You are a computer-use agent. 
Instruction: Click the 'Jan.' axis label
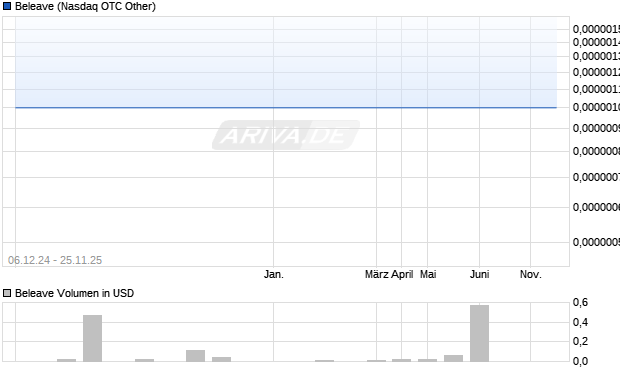[x=274, y=274]
